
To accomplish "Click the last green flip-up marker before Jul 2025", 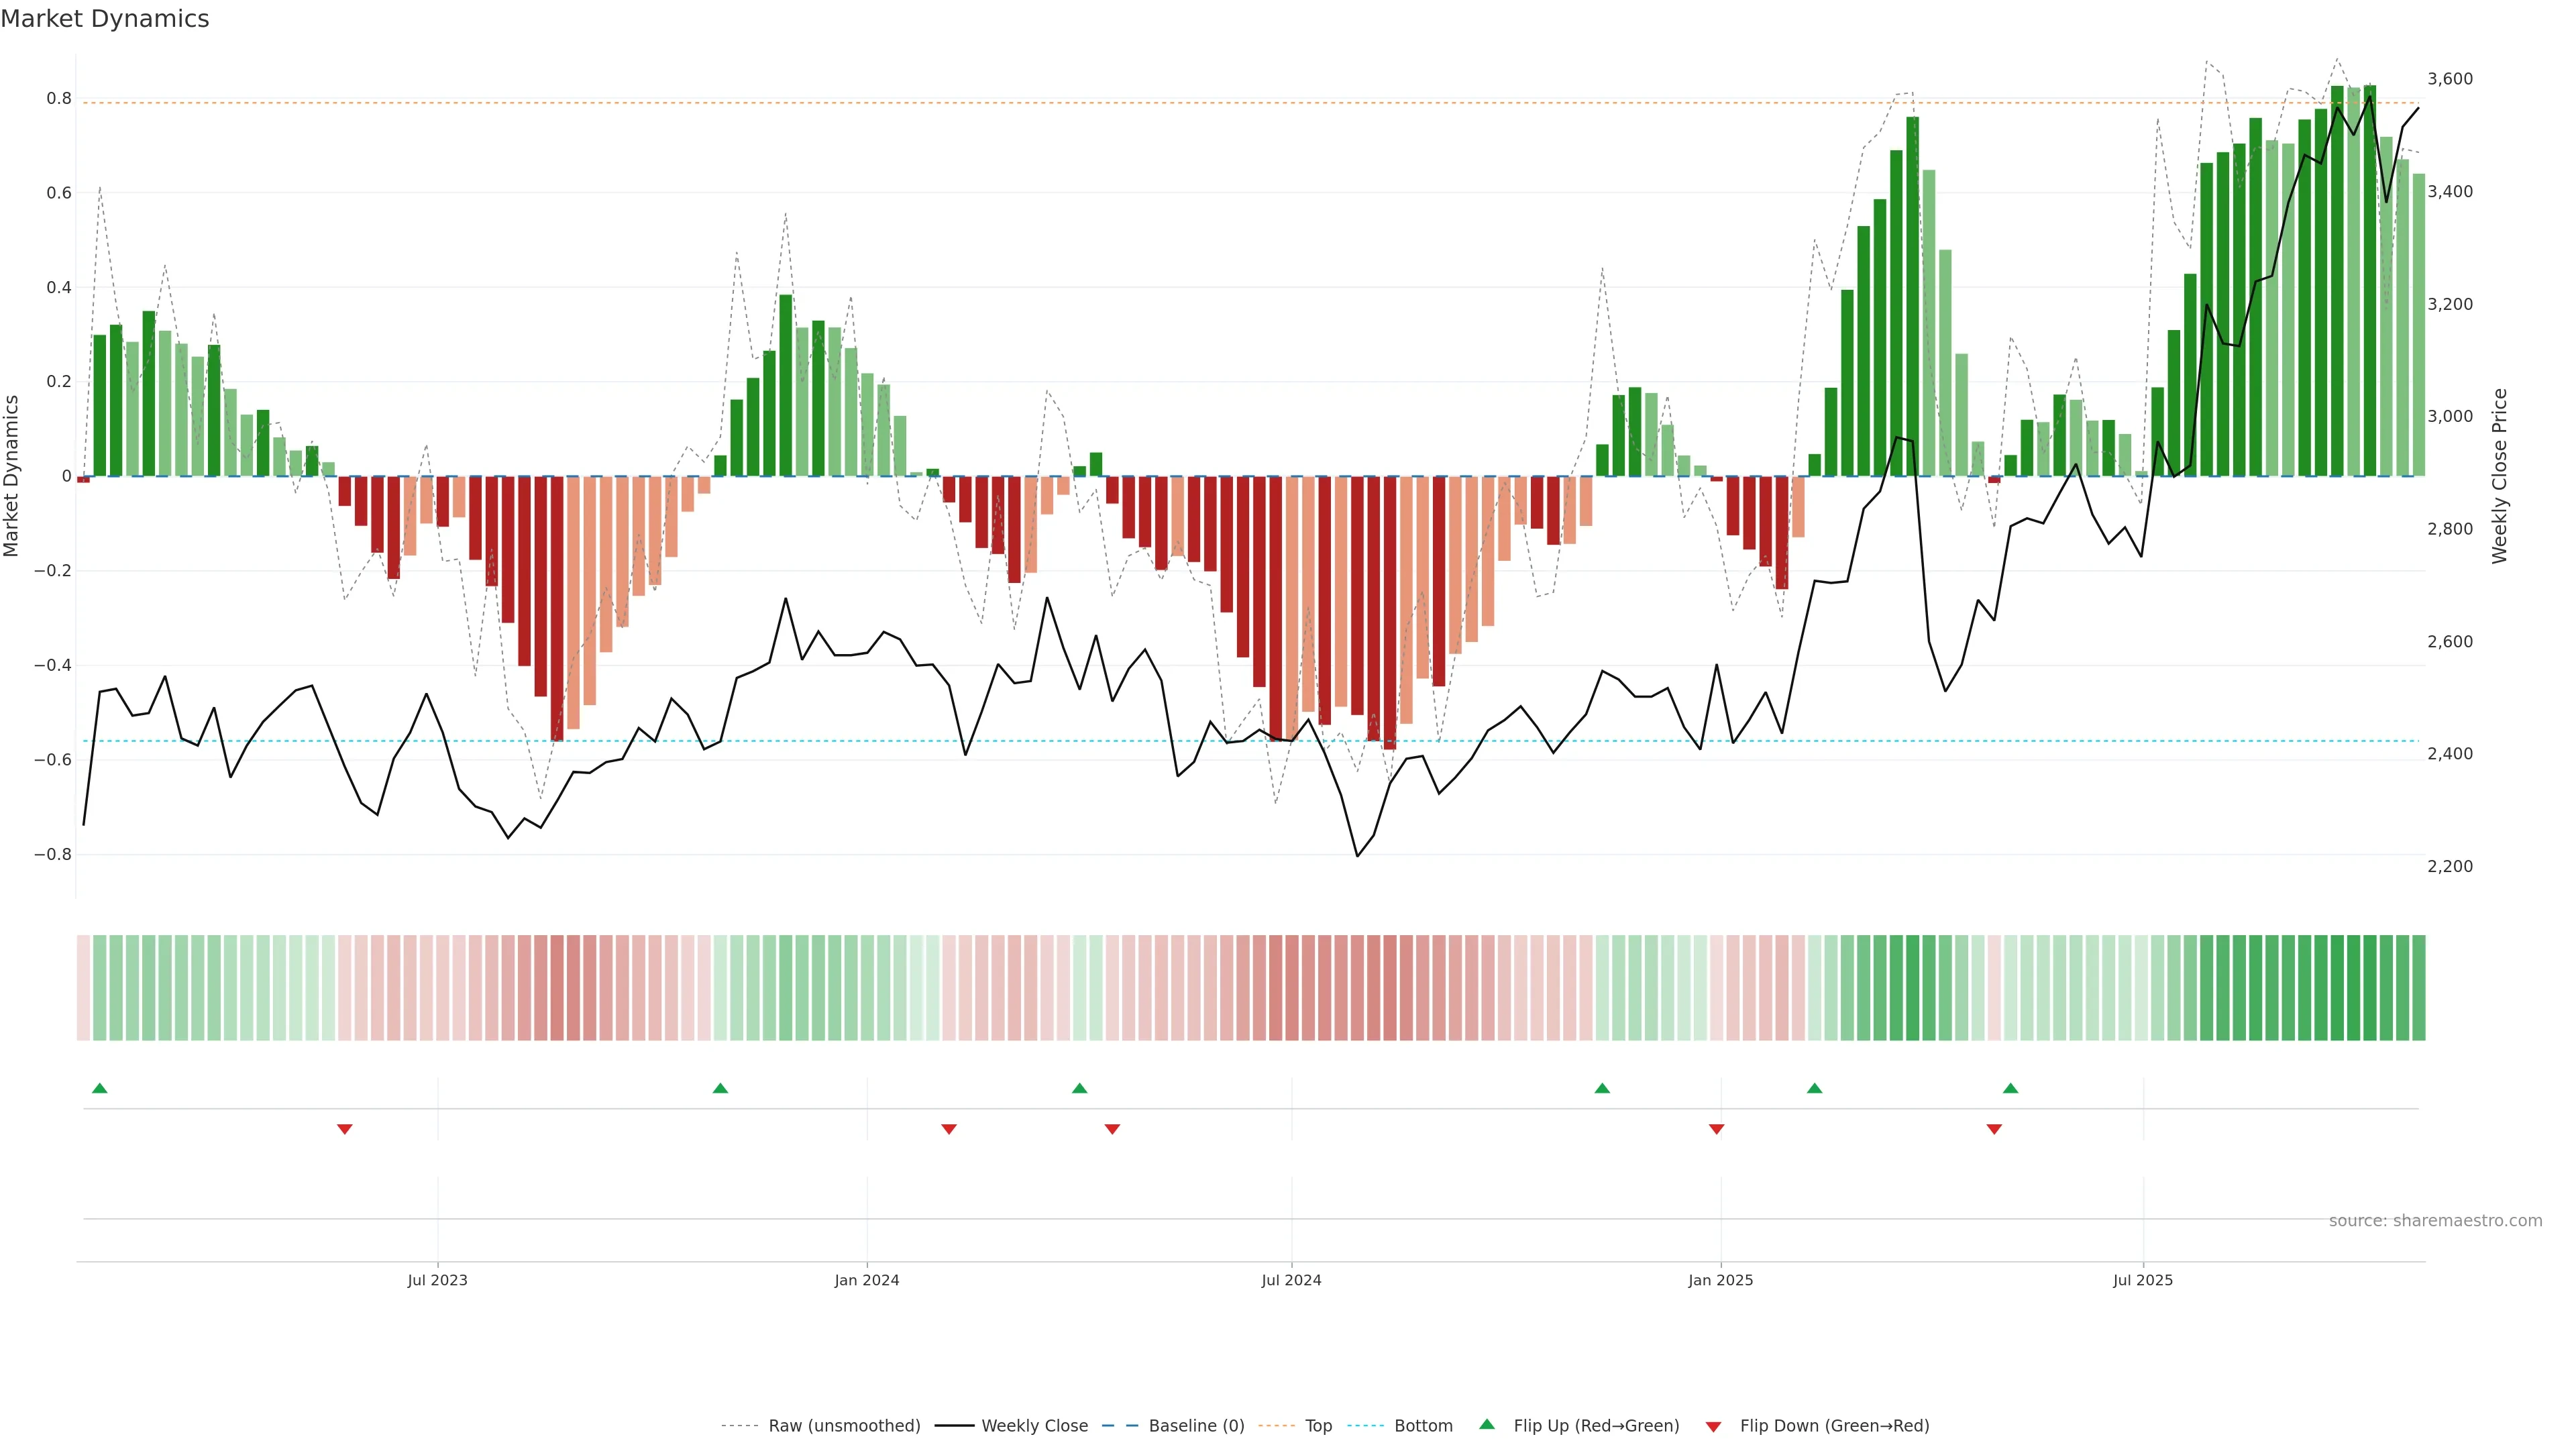I will (2011, 1088).
